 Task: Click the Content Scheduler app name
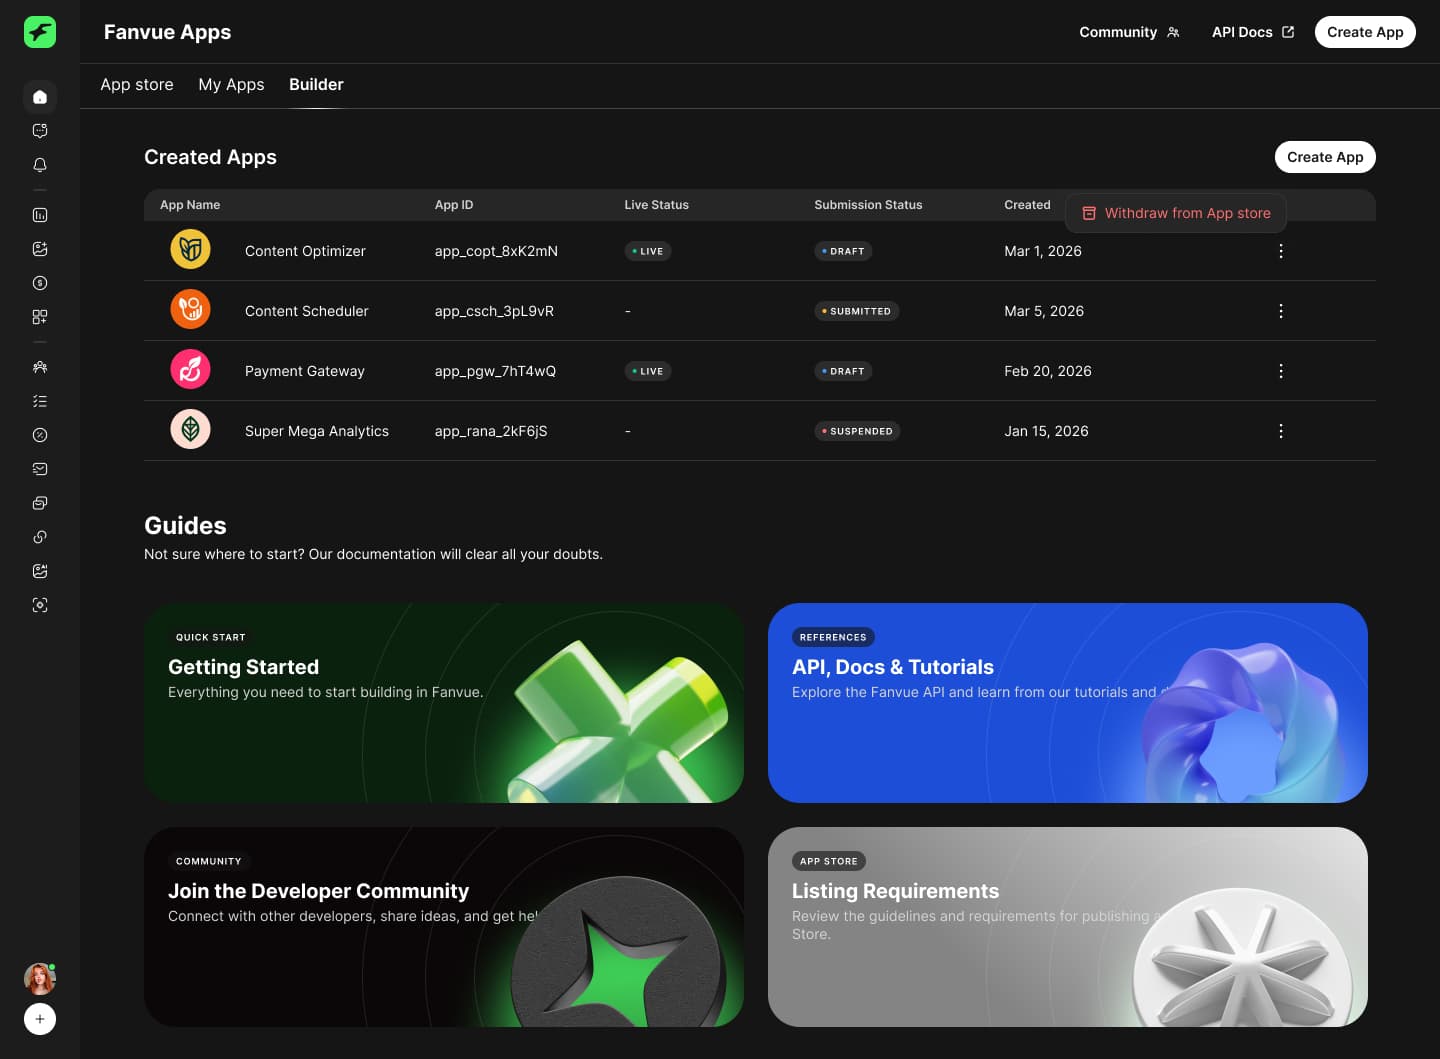point(306,311)
